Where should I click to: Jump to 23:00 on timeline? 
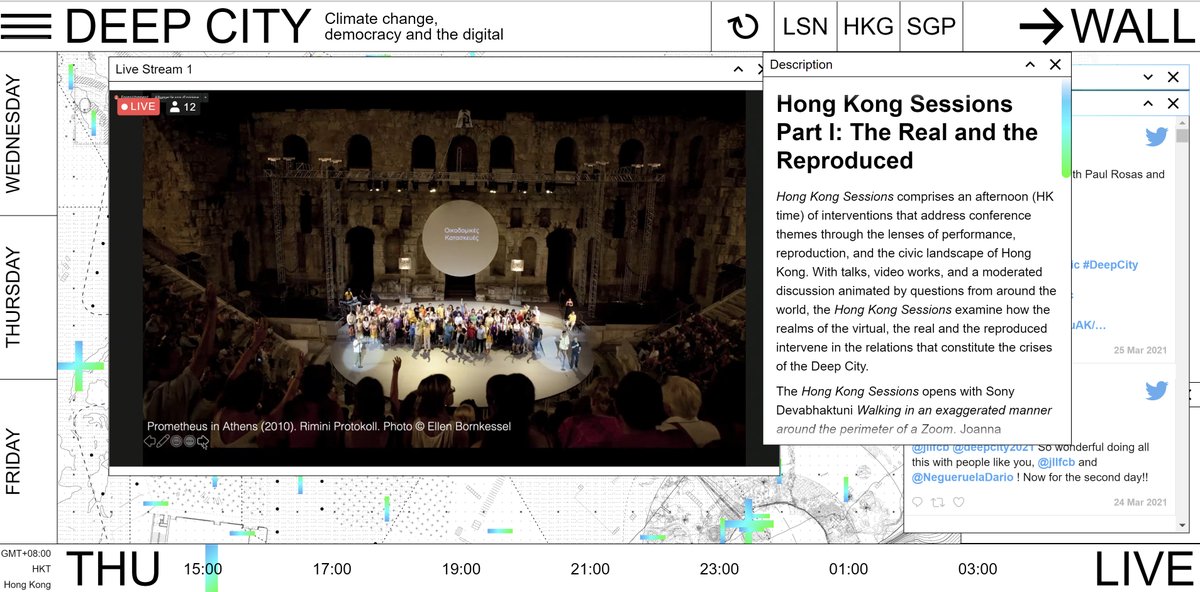(x=719, y=569)
